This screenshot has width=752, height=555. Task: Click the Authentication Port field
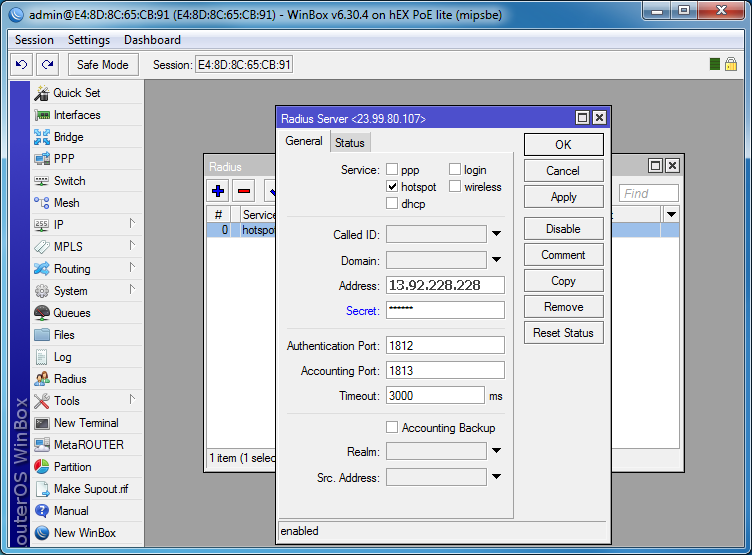click(445, 345)
